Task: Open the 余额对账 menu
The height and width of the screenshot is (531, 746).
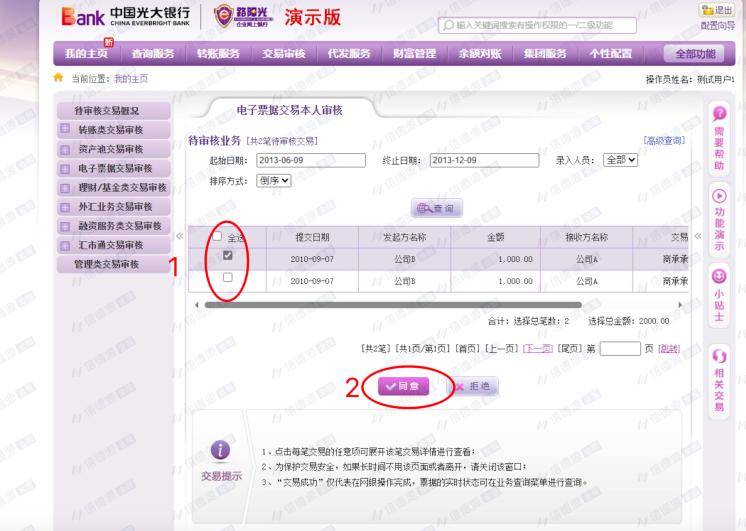Action: coord(480,54)
